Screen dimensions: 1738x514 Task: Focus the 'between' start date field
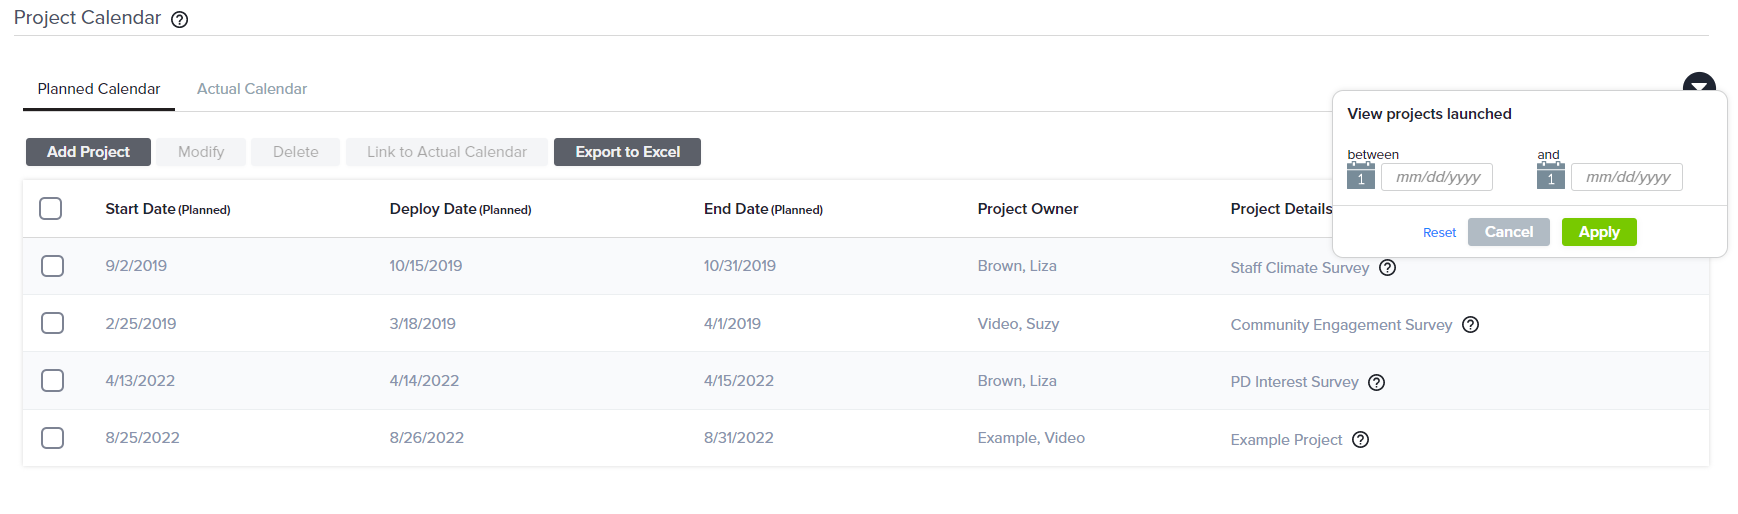point(1437,177)
